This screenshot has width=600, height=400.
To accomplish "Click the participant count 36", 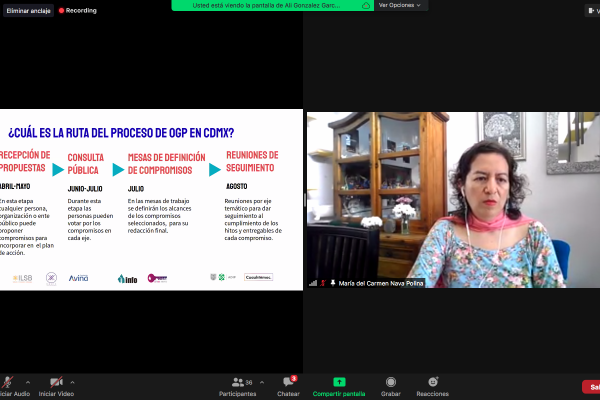I will [x=249, y=382].
